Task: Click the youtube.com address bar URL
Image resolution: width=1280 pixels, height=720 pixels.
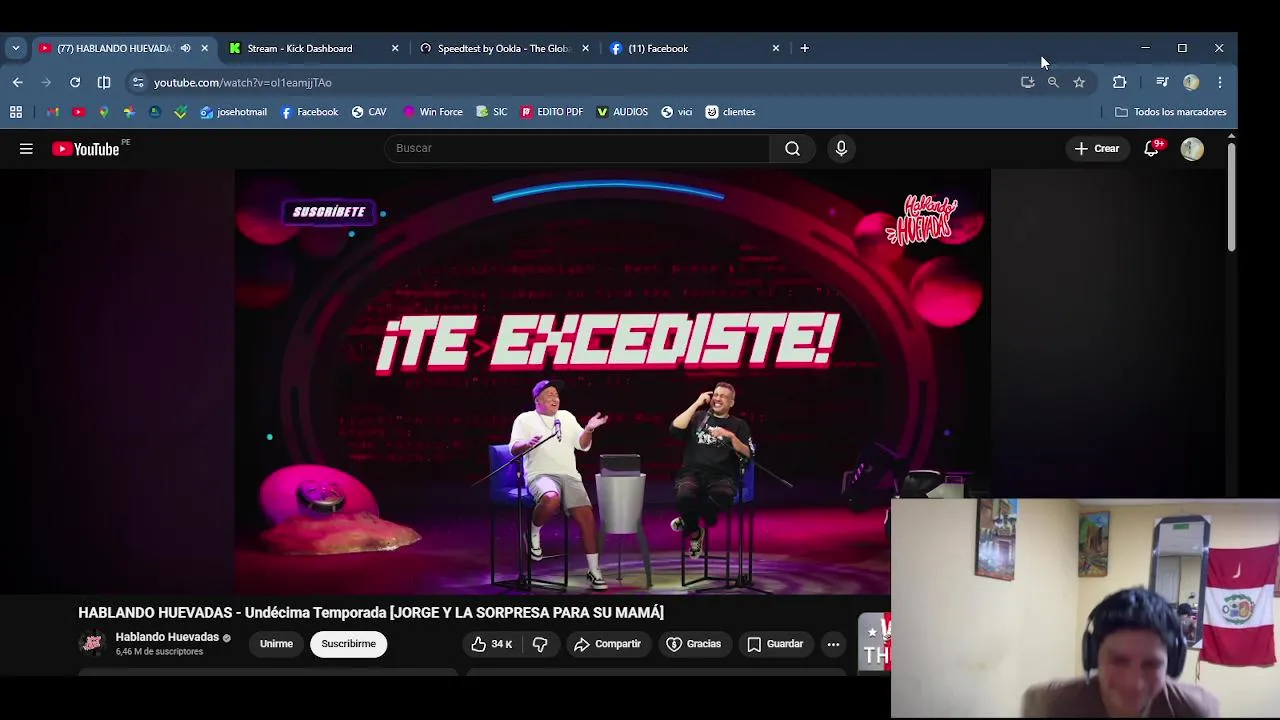Action: coord(243,83)
